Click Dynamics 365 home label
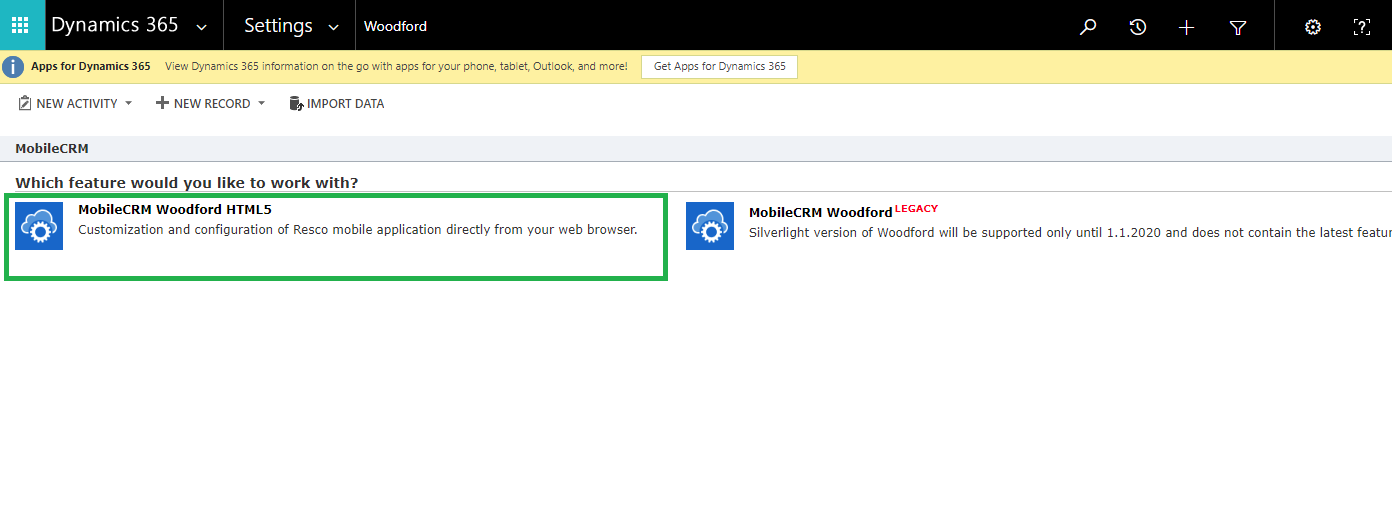The height and width of the screenshot is (527, 1392). pyautogui.click(x=114, y=25)
